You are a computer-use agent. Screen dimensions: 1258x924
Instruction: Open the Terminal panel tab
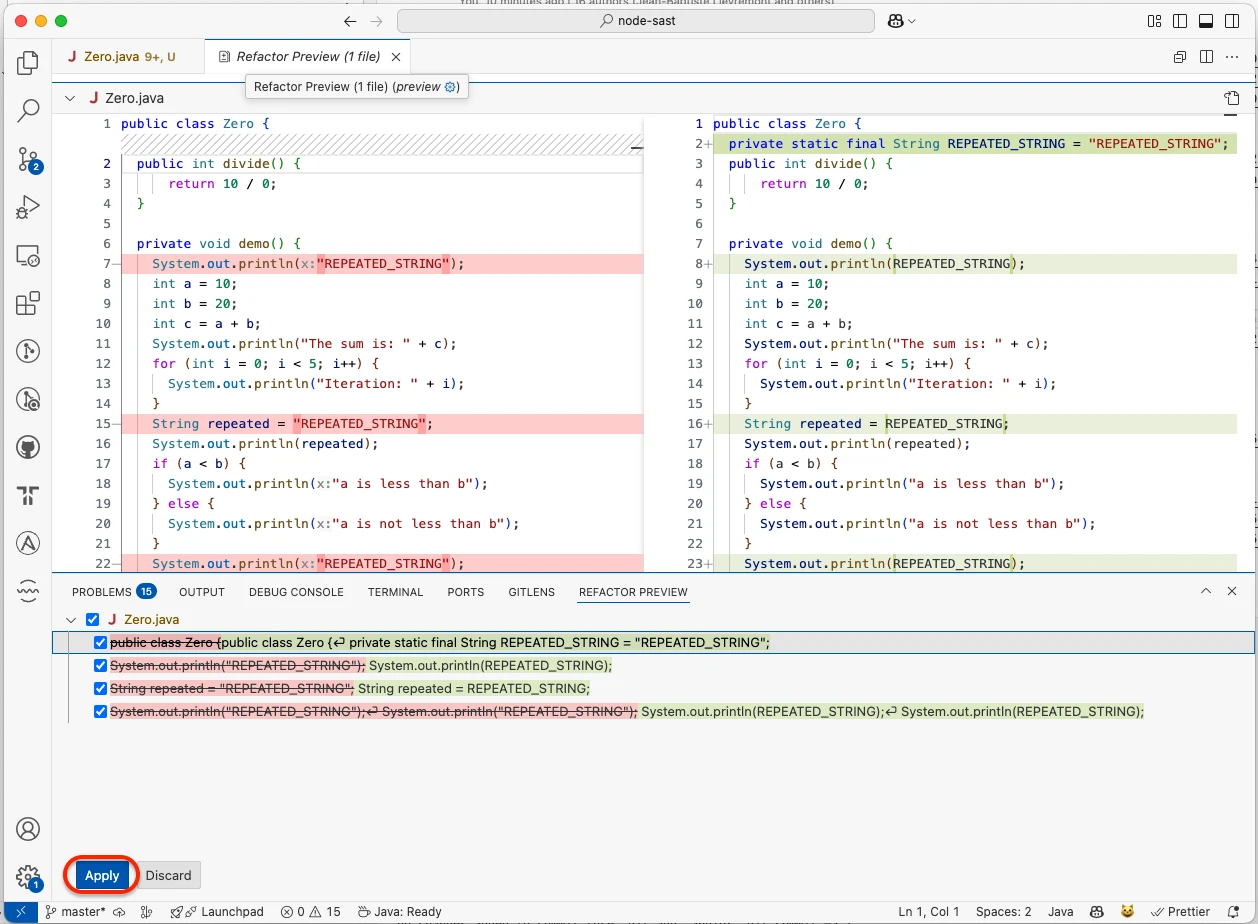pos(395,591)
